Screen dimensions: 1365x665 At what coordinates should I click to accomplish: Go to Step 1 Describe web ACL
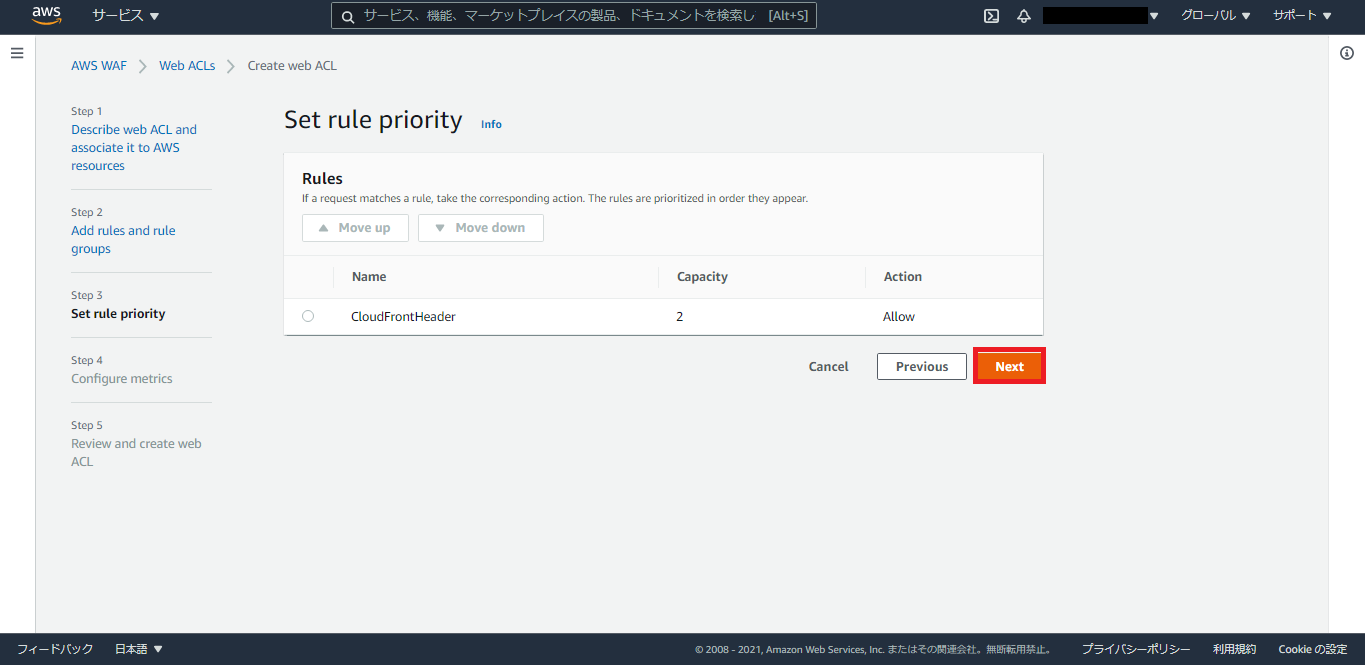(x=134, y=147)
